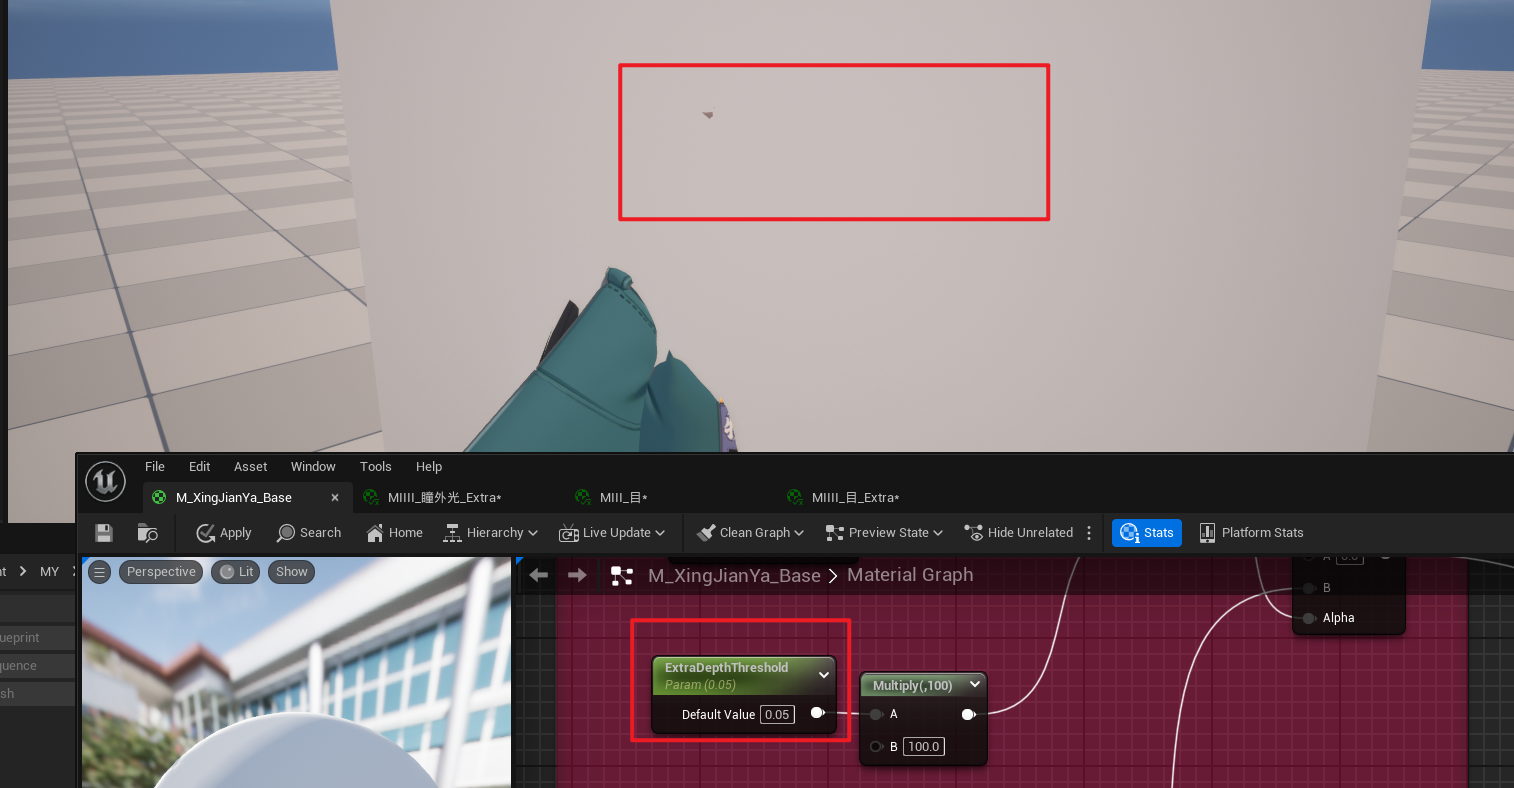Viewport: 1514px width, 788px height.
Task: Open the toolbar overflow three-dots menu
Action: pyautogui.click(x=1089, y=533)
